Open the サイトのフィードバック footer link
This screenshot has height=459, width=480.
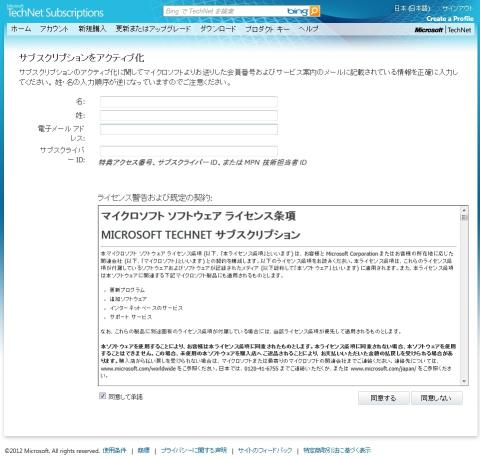(265, 450)
